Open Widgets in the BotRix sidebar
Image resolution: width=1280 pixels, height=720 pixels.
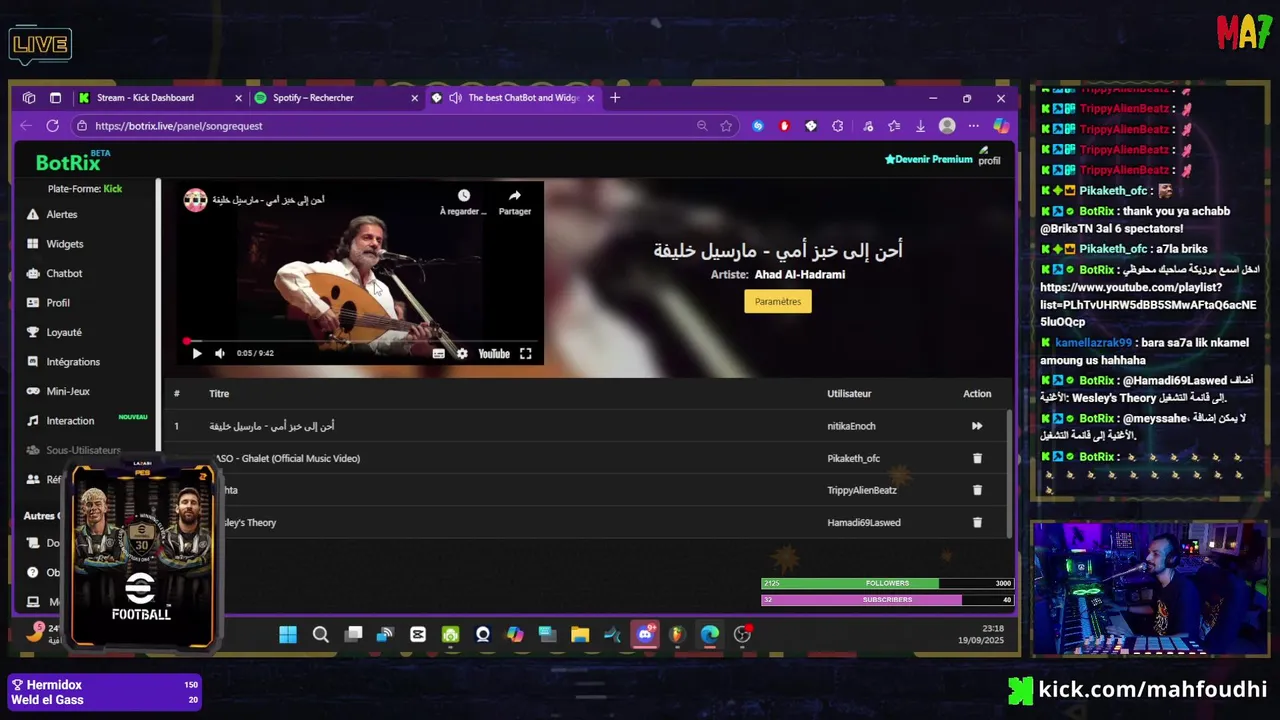coord(65,244)
